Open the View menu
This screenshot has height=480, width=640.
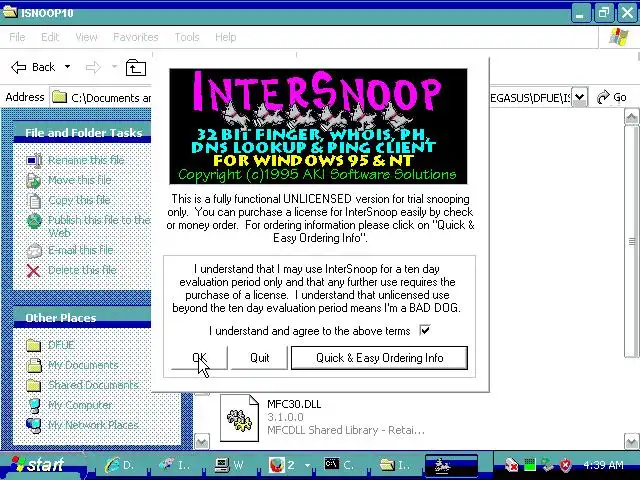(86, 37)
